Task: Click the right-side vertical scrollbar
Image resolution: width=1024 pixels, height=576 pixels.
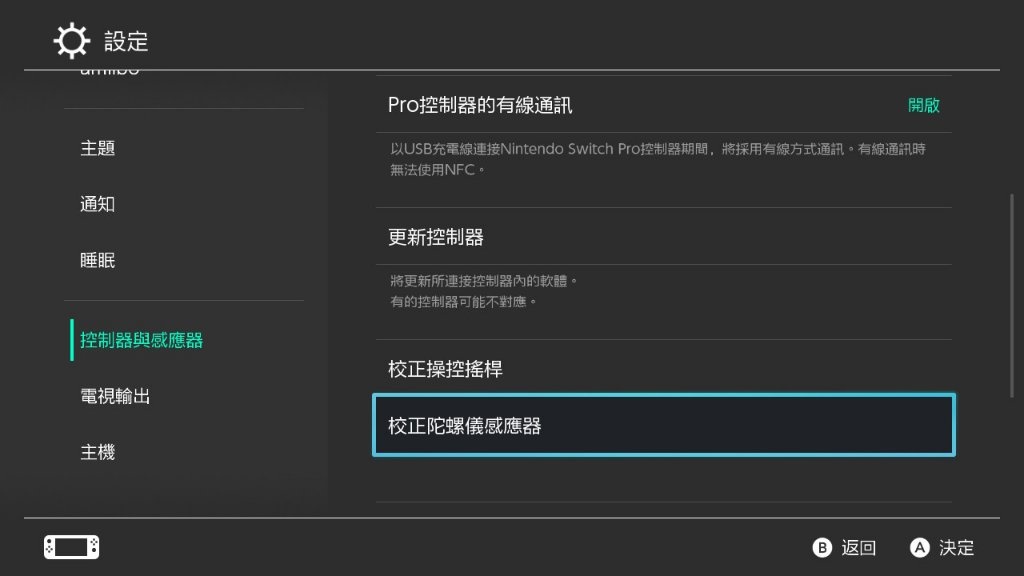Action: 1012,295
